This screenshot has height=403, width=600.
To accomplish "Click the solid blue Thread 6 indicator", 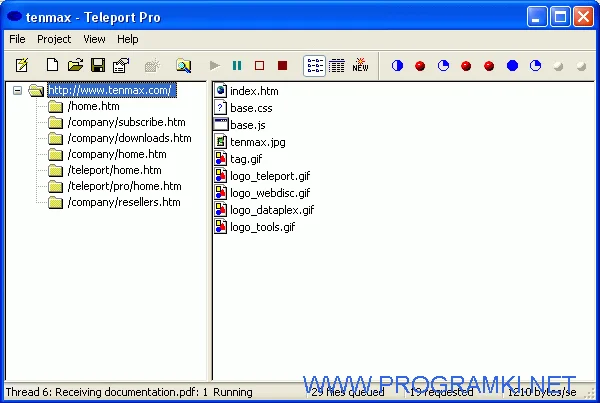I will 512,66.
